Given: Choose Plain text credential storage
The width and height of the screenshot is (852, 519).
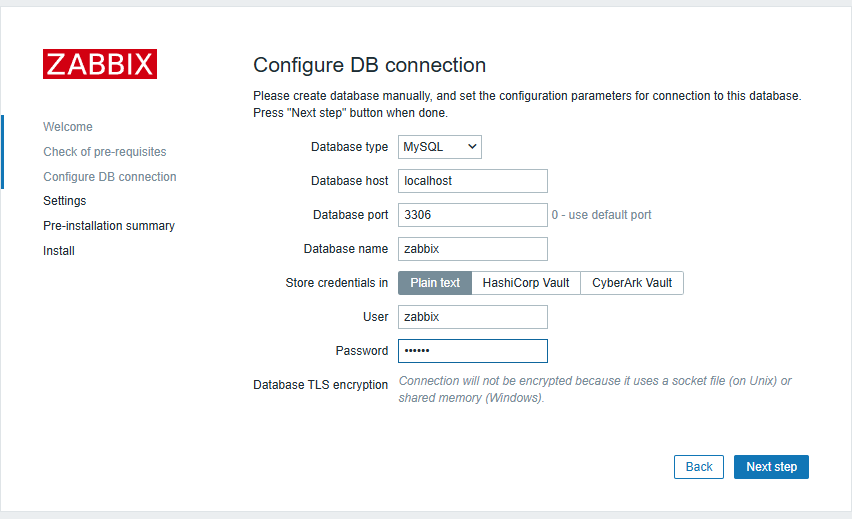Looking at the screenshot, I should (x=435, y=283).
